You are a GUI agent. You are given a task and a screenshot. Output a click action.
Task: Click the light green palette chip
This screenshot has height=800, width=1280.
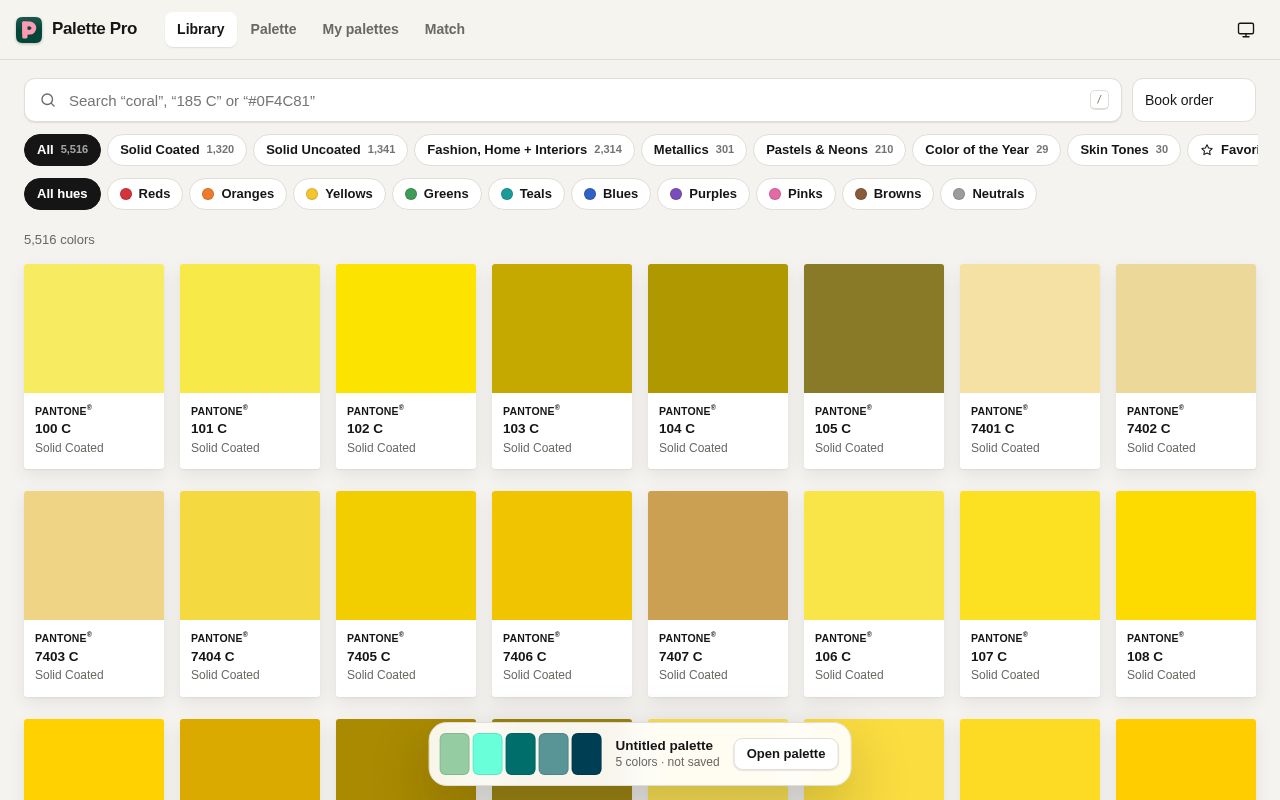pyautogui.click(x=455, y=754)
